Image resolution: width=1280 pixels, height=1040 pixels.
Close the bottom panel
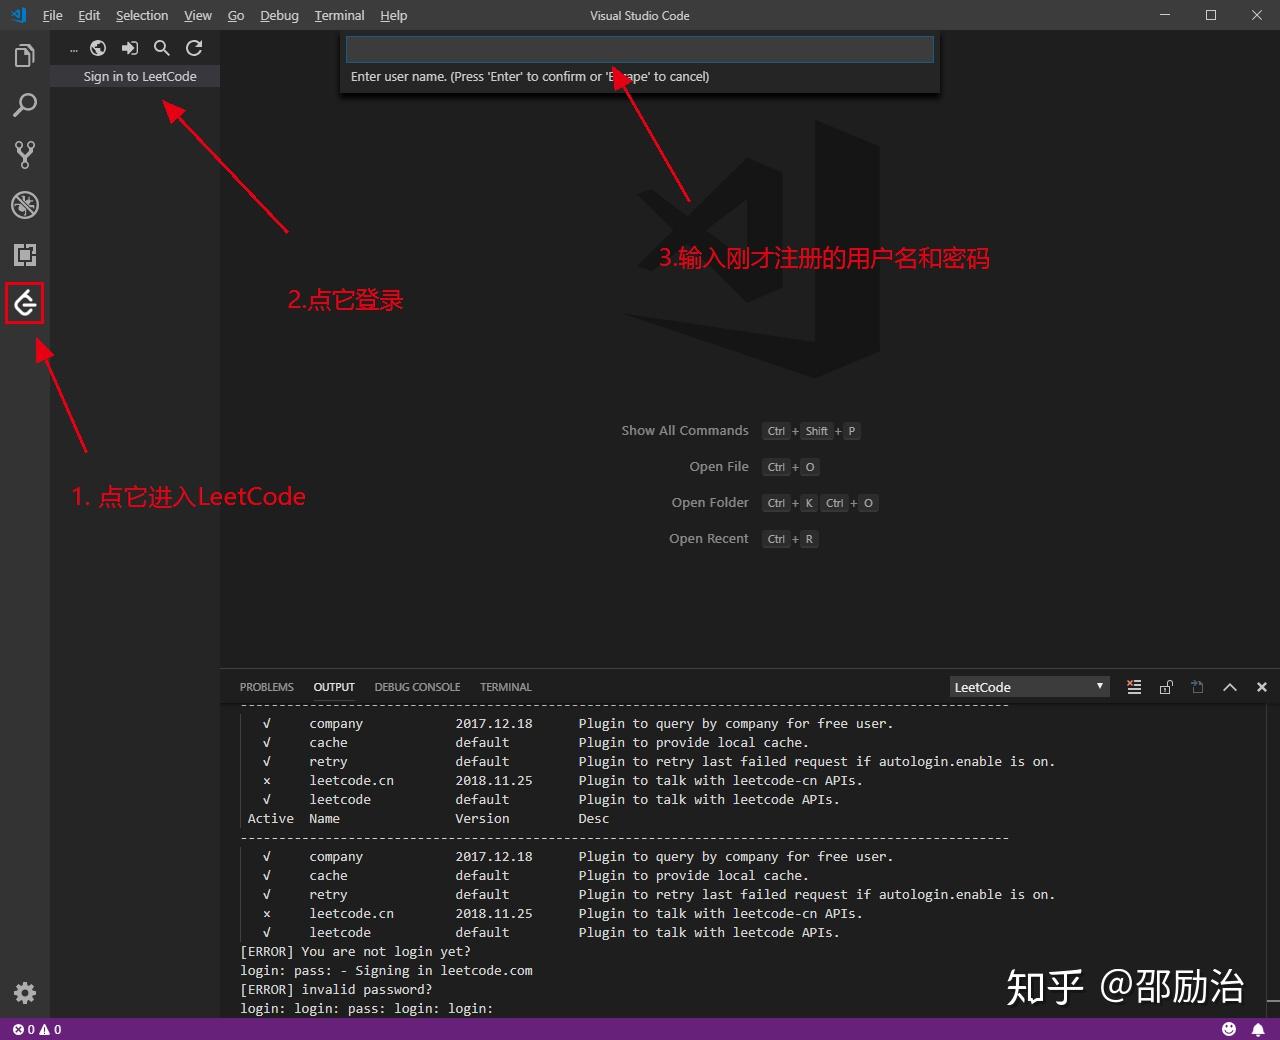(1262, 687)
